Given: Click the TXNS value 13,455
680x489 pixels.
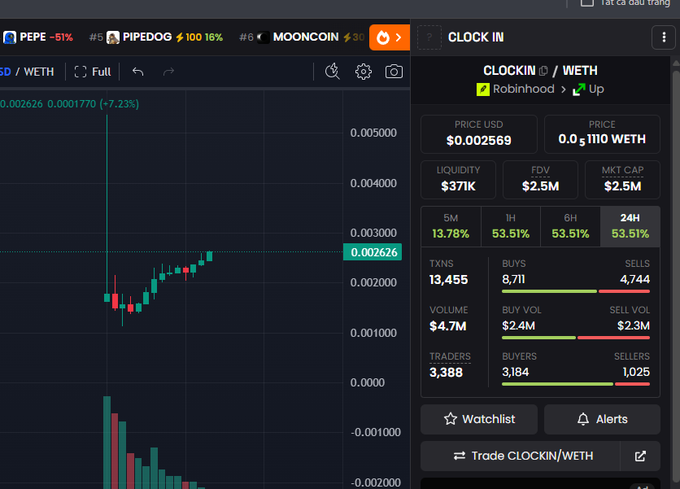Looking at the screenshot, I should pyautogui.click(x=448, y=280).
